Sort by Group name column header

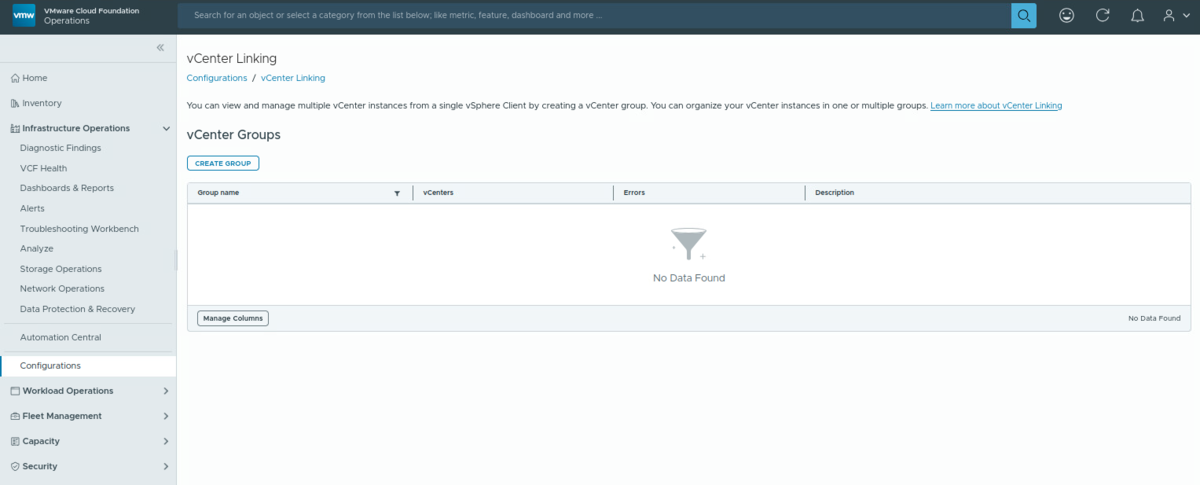[218, 193]
